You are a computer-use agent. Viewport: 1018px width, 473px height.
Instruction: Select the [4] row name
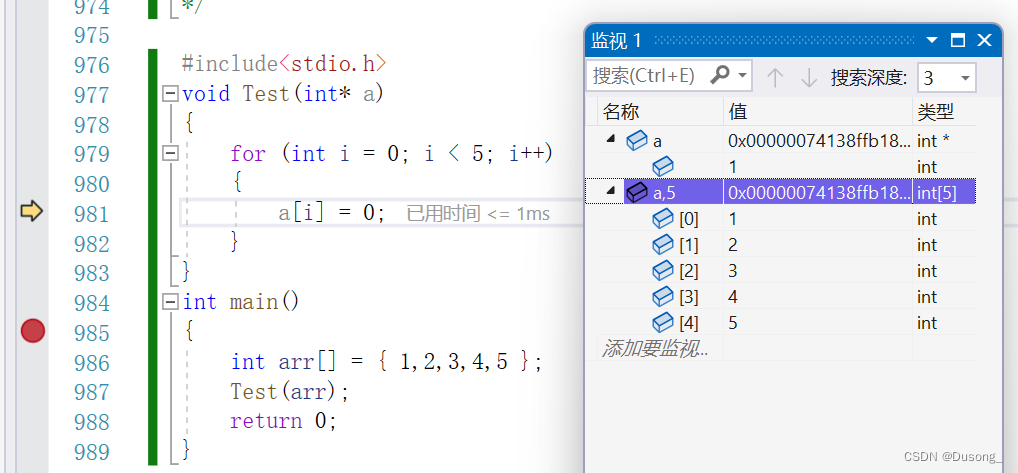pyautogui.click(x=689, y=323)
